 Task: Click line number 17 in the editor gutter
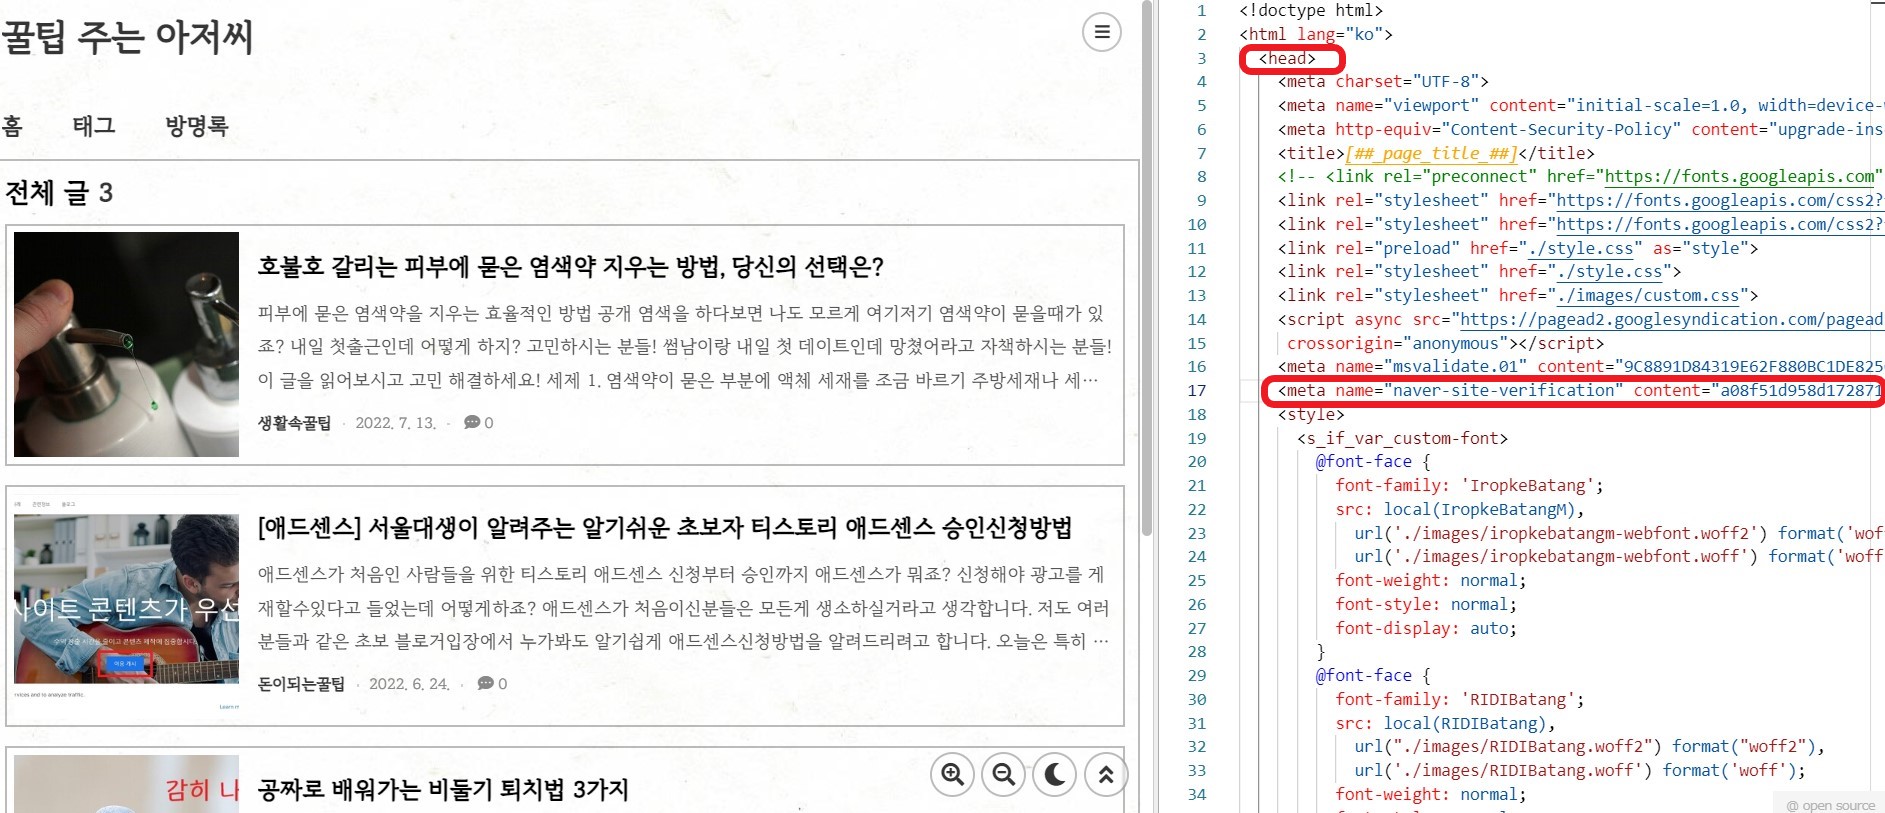[1196, 391]
